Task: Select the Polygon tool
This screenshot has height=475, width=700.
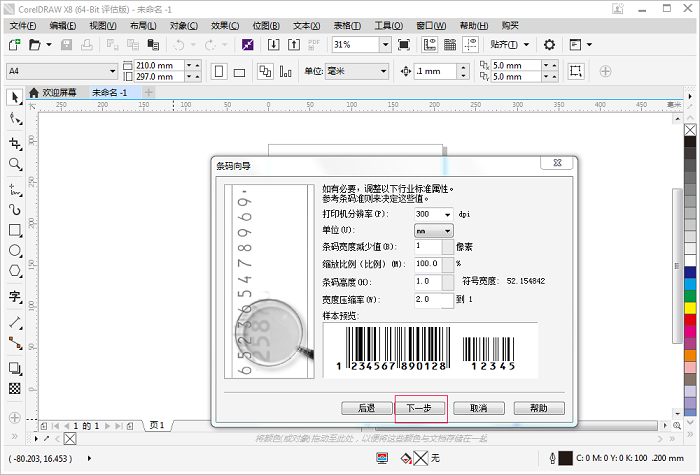Action: click(x=15, y=272)
